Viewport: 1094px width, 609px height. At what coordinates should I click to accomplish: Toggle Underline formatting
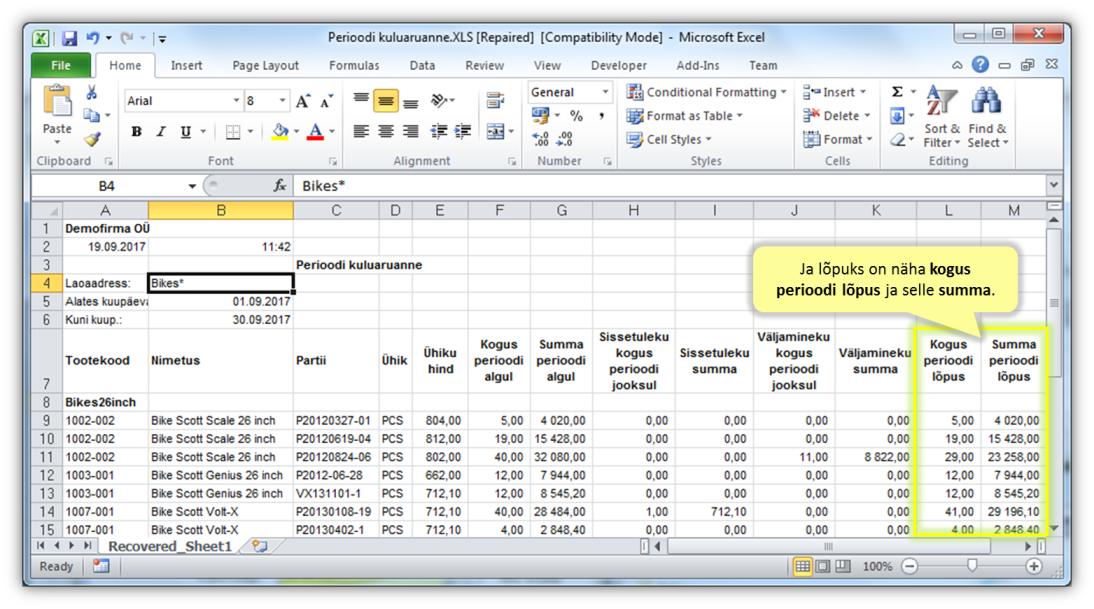186,131
